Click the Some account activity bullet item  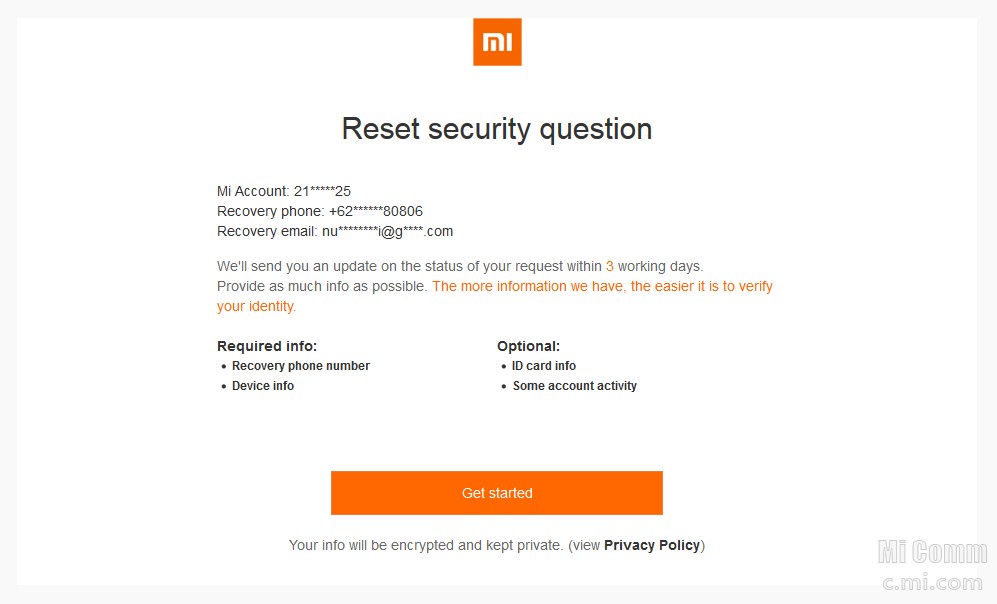[x=575, y=385]
